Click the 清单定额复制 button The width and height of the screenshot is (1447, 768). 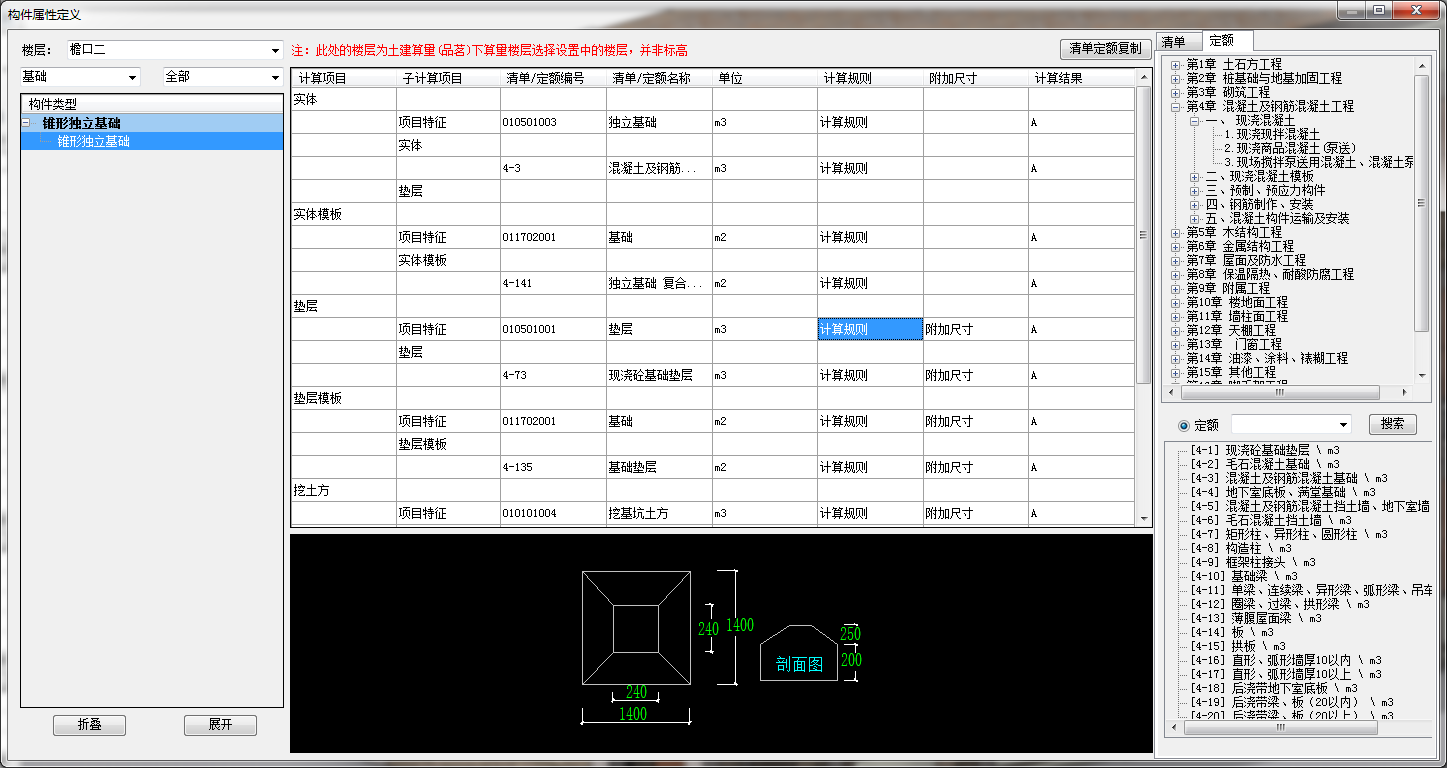[1104, 49]
